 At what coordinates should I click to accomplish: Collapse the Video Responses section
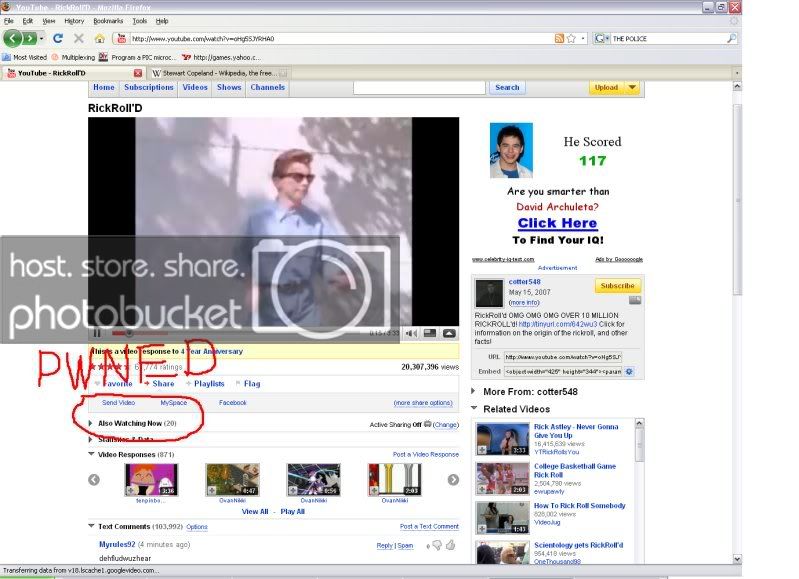point(91,454)
